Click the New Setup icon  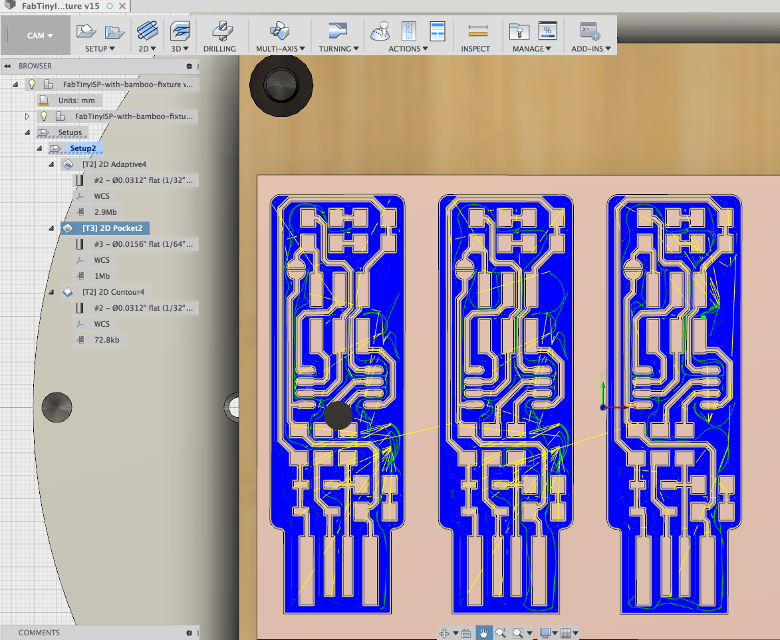pyautogui.click(x=86, y=31)
